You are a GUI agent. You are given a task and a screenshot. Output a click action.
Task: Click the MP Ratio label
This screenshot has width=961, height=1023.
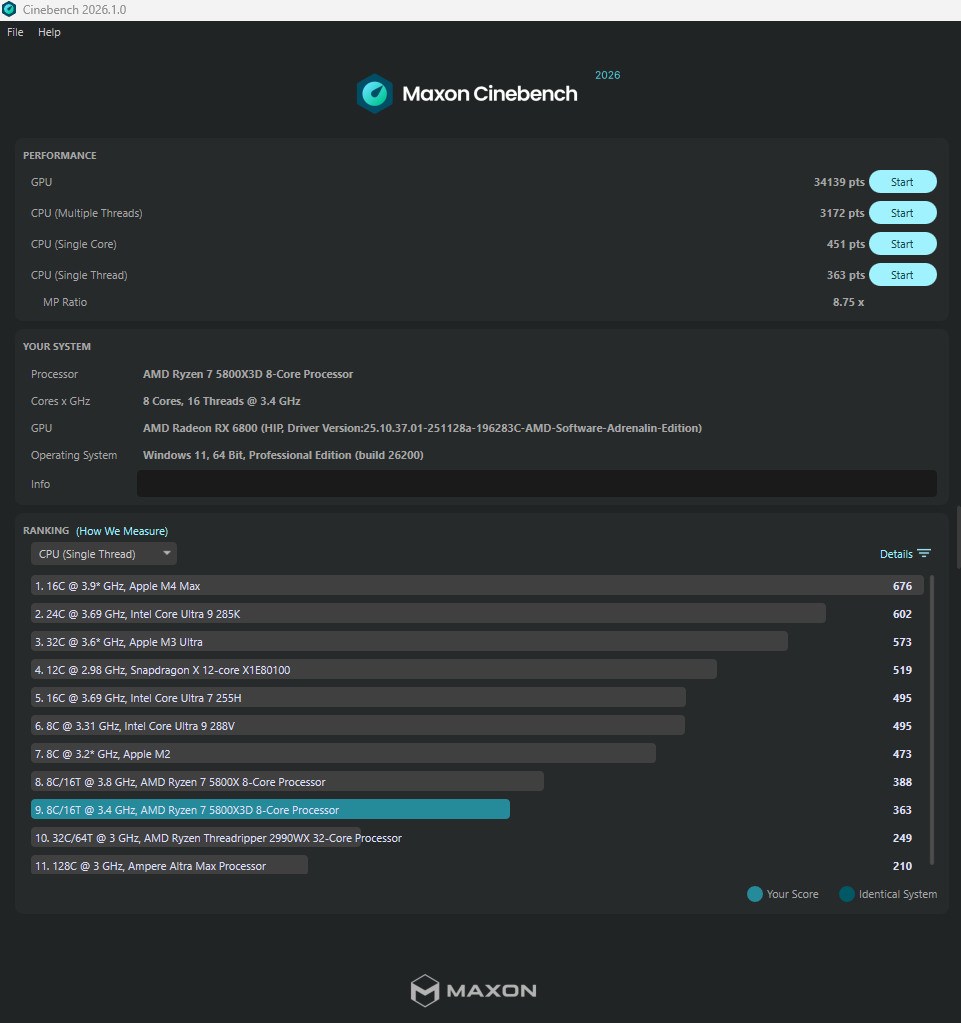pyautogui.click(x=65, y=302)
